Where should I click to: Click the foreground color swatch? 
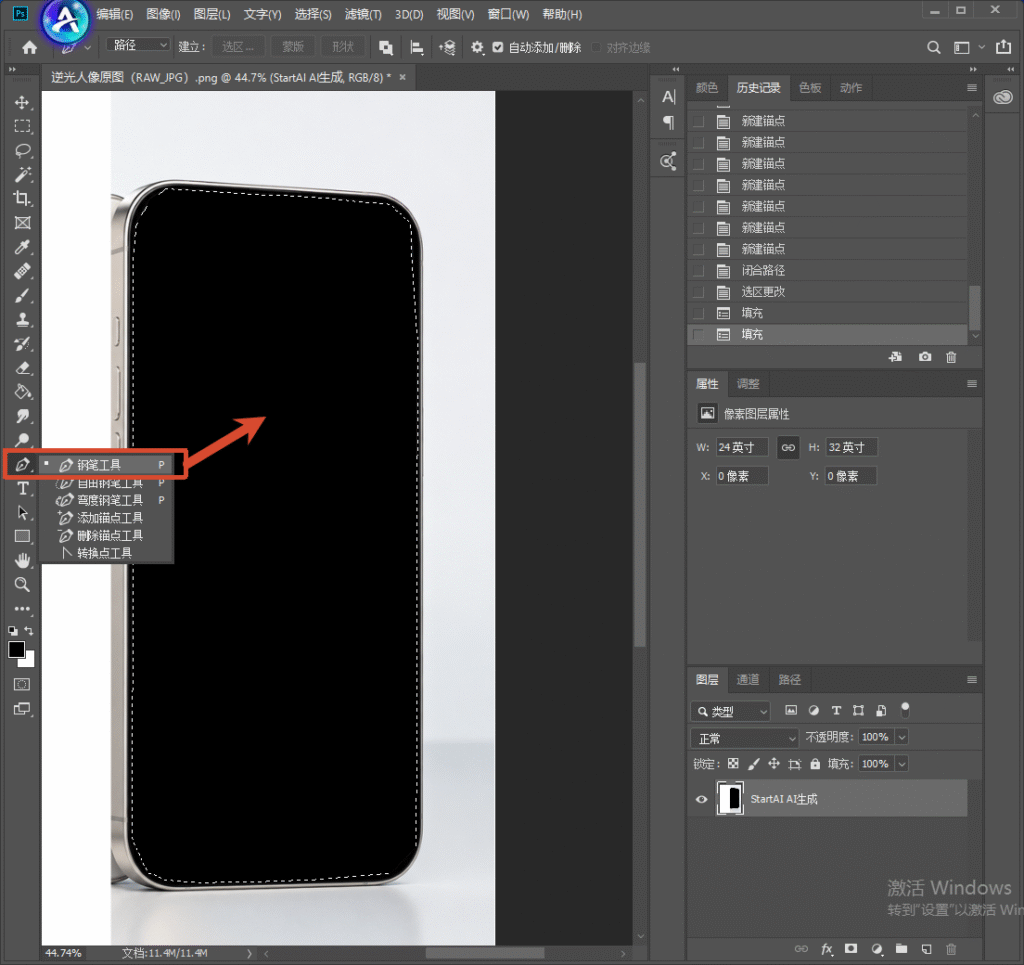pyautogui.click(x=16, y=650)
